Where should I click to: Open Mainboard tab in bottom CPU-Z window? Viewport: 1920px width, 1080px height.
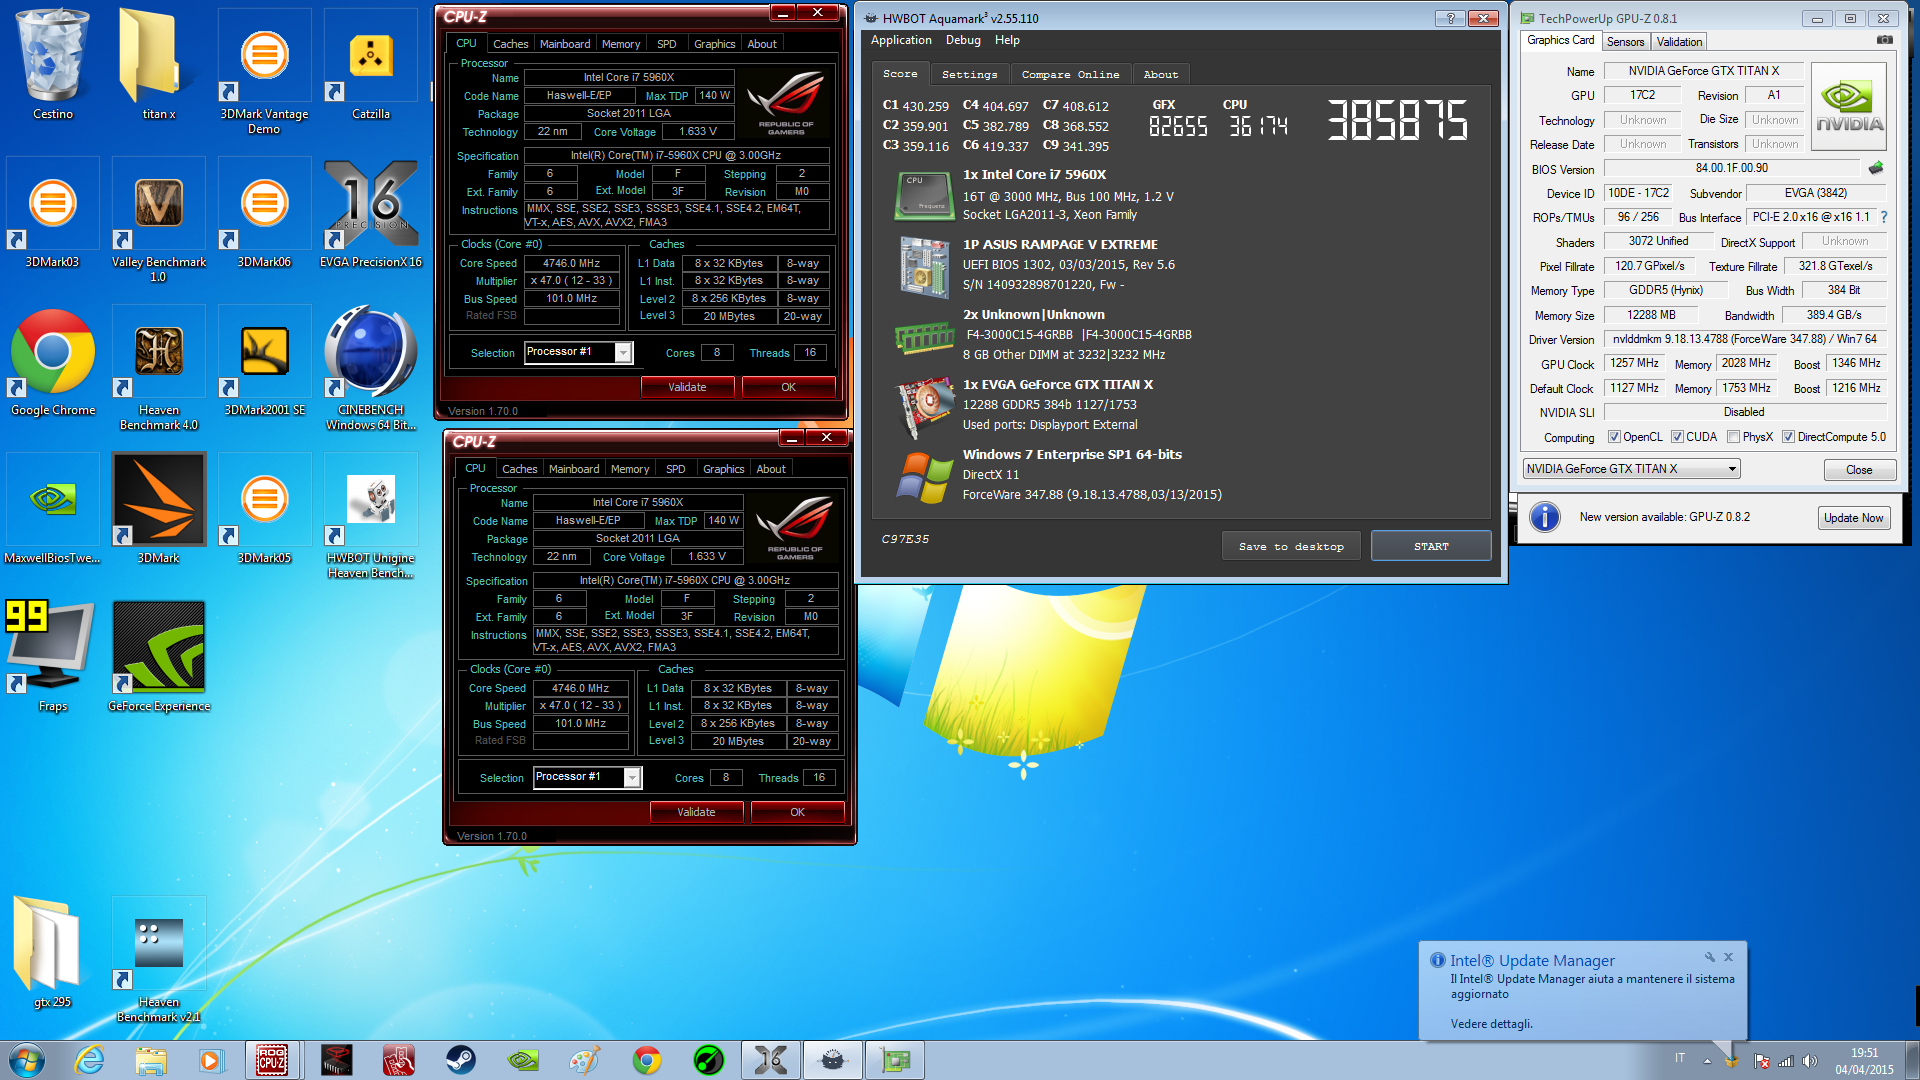[x=574, y=469]
